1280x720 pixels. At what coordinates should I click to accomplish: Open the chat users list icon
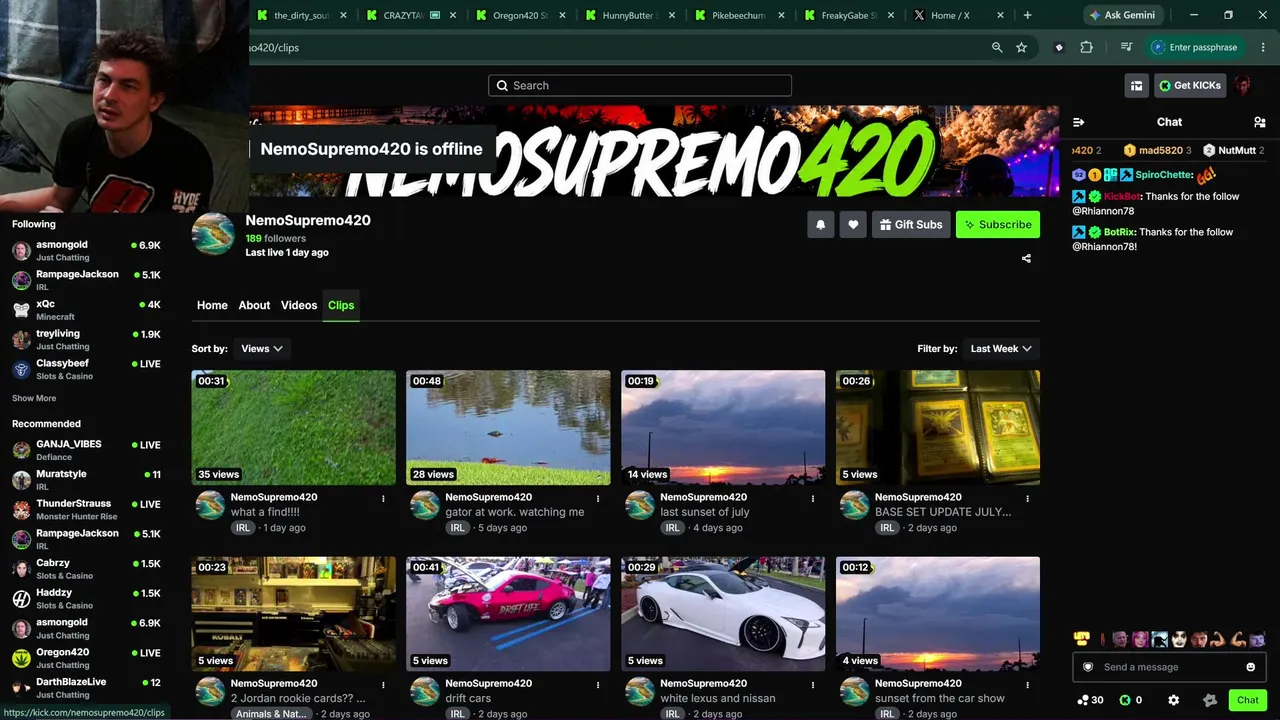[x=1259, y=122]
